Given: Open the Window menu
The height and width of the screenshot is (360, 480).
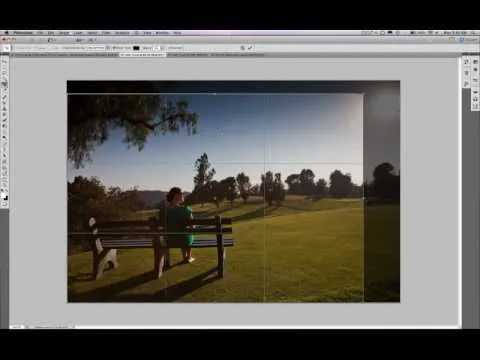Looking at the screenshot, I should coord(162,33).
